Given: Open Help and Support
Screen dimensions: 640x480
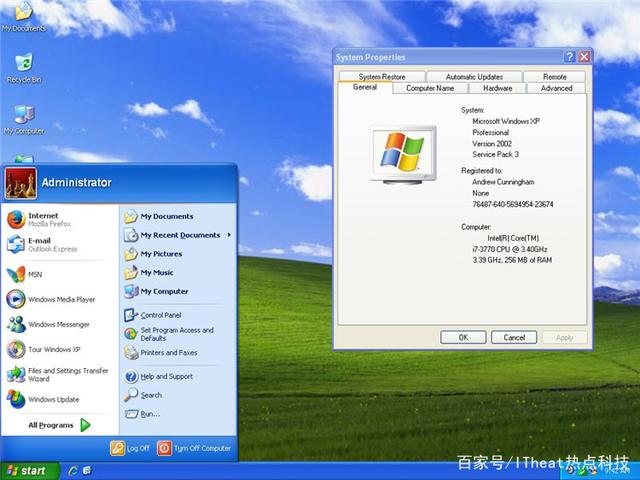Looking at the screenshot, I should pos(158,376).
